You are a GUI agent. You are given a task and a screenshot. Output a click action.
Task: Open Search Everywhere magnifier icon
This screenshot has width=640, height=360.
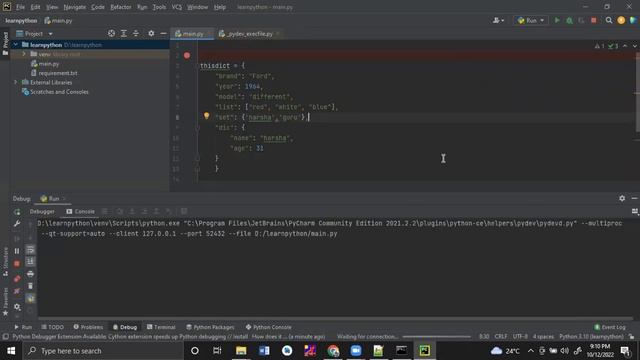click(609, 20)
